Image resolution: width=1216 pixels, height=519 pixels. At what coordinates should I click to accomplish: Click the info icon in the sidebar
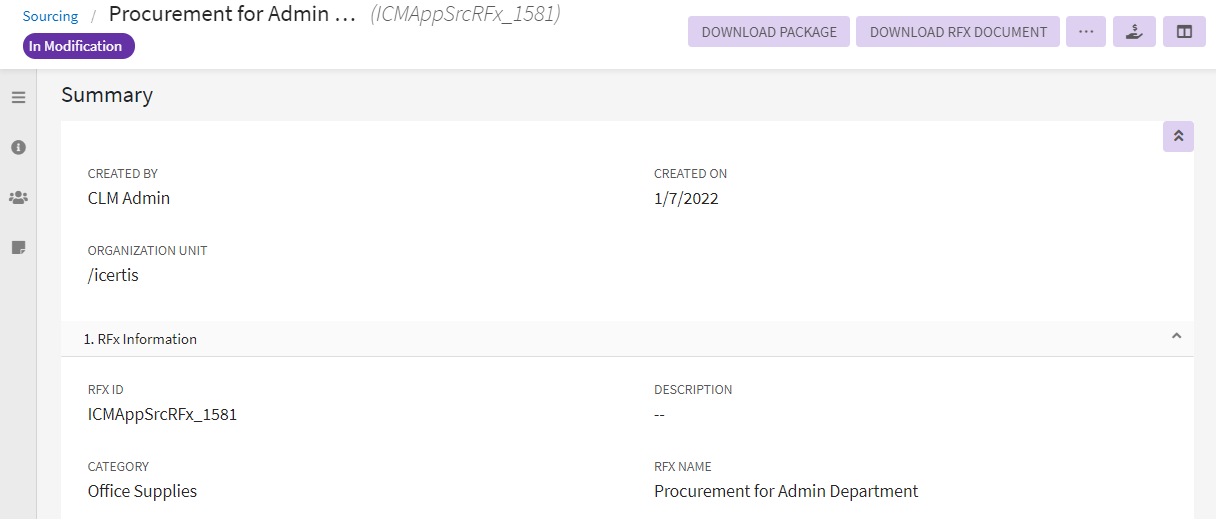click(18, 147)
